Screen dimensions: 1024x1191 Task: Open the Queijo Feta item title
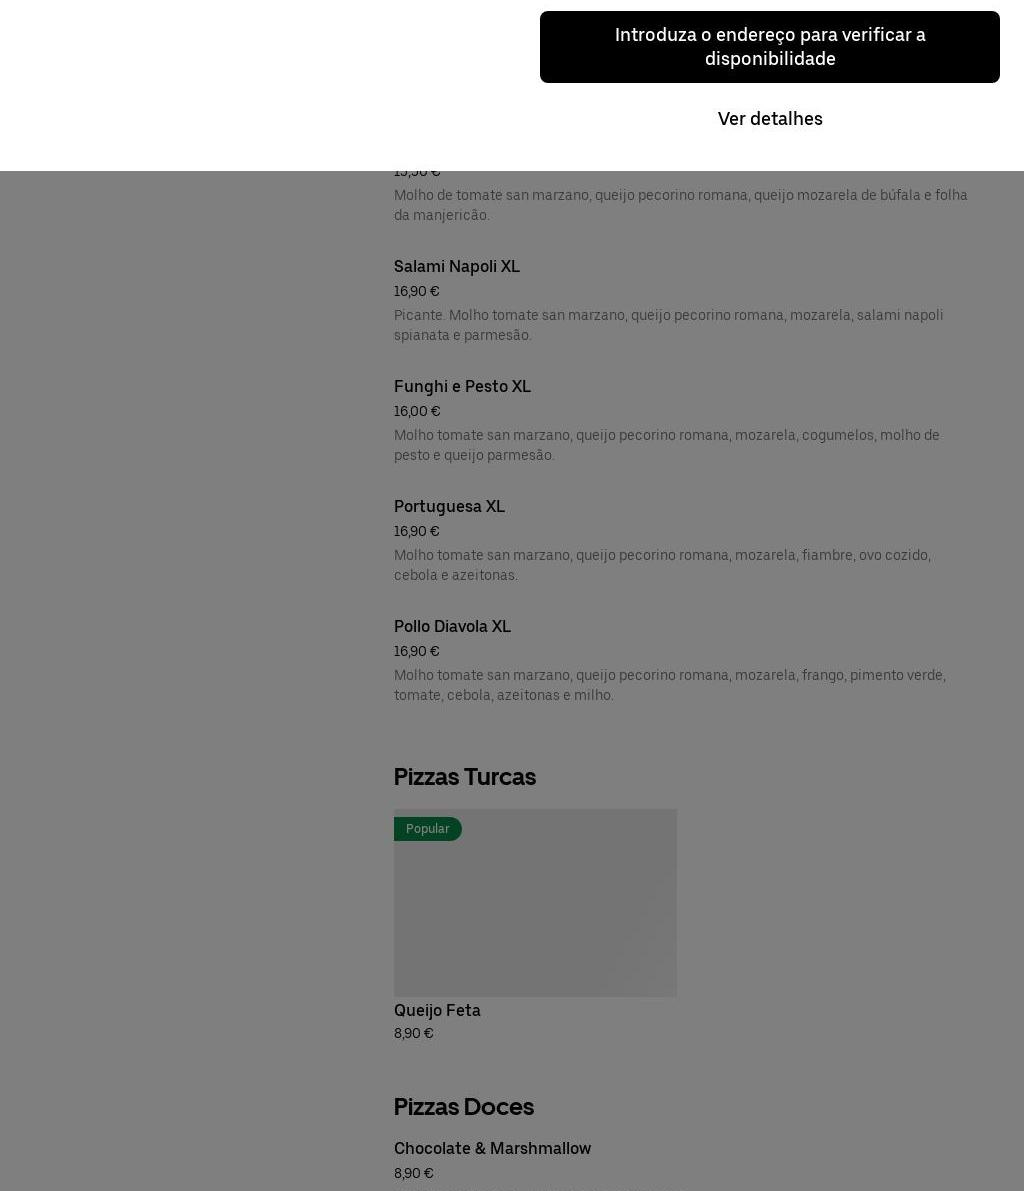click(437, 1010)
